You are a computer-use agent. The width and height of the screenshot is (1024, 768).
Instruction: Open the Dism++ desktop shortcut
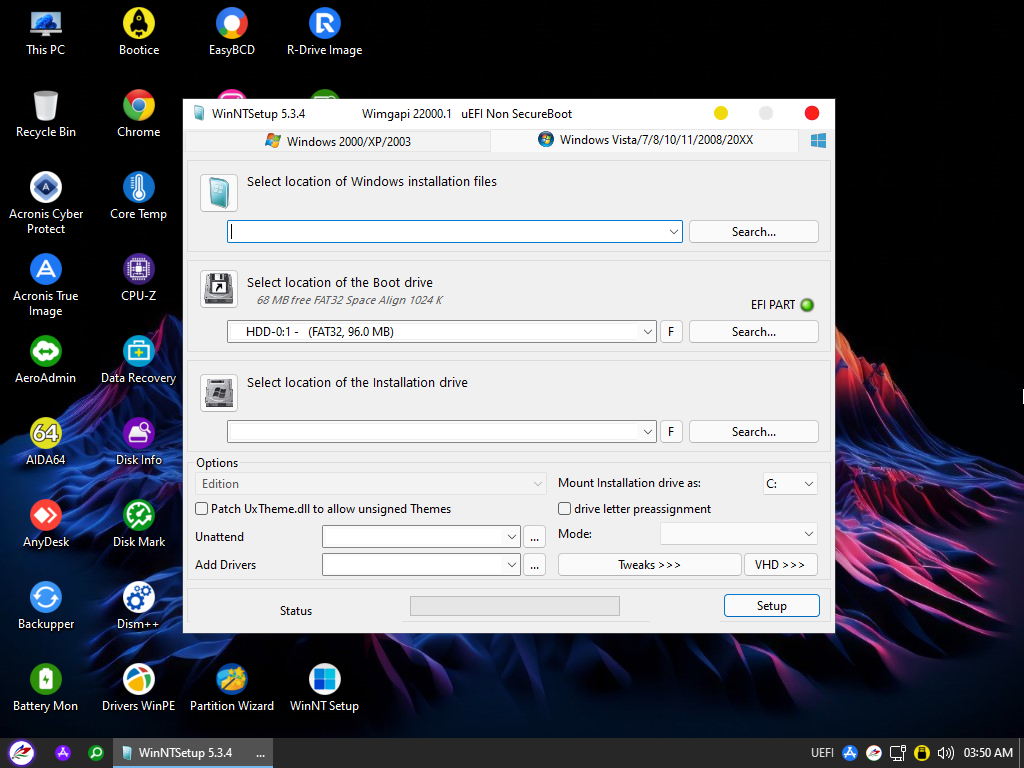coord(138,606)
